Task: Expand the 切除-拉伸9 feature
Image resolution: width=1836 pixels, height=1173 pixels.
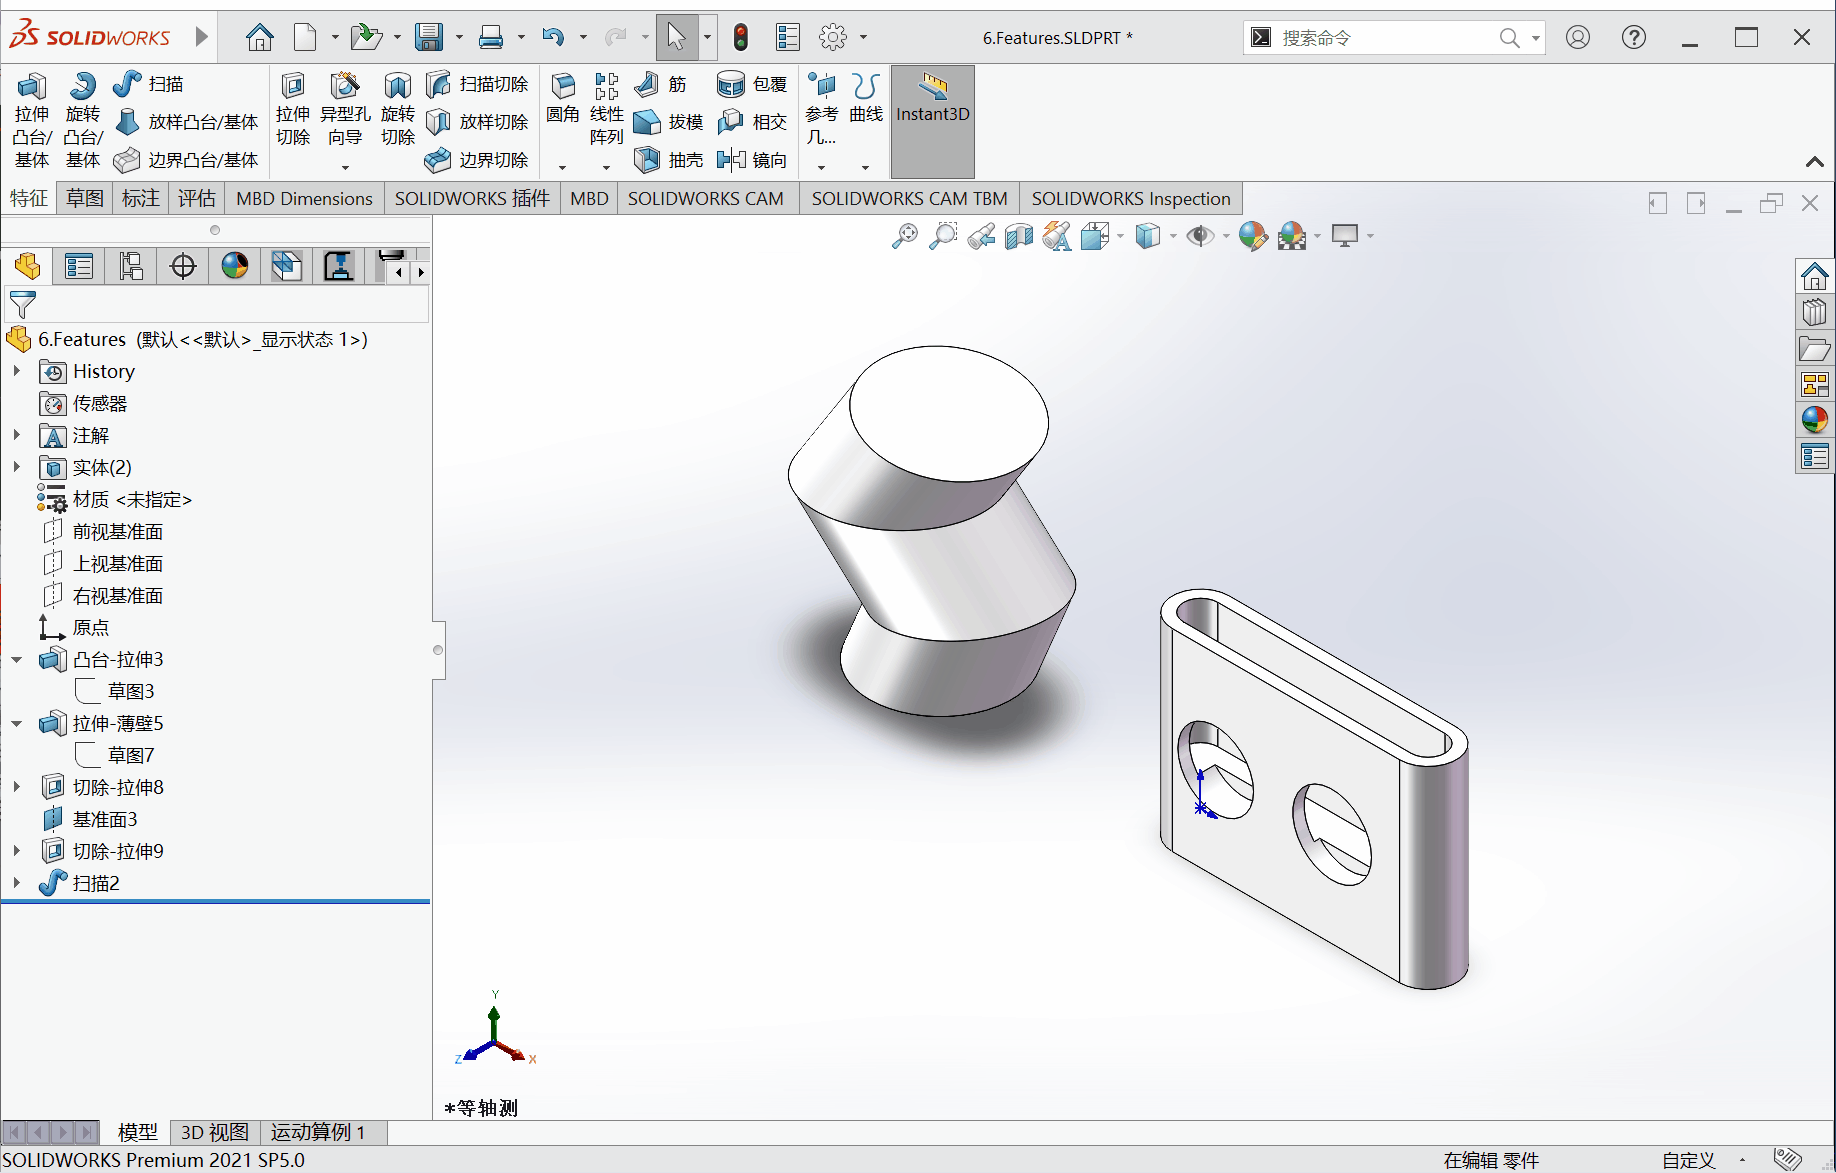Action: click(x=17, y=851)
